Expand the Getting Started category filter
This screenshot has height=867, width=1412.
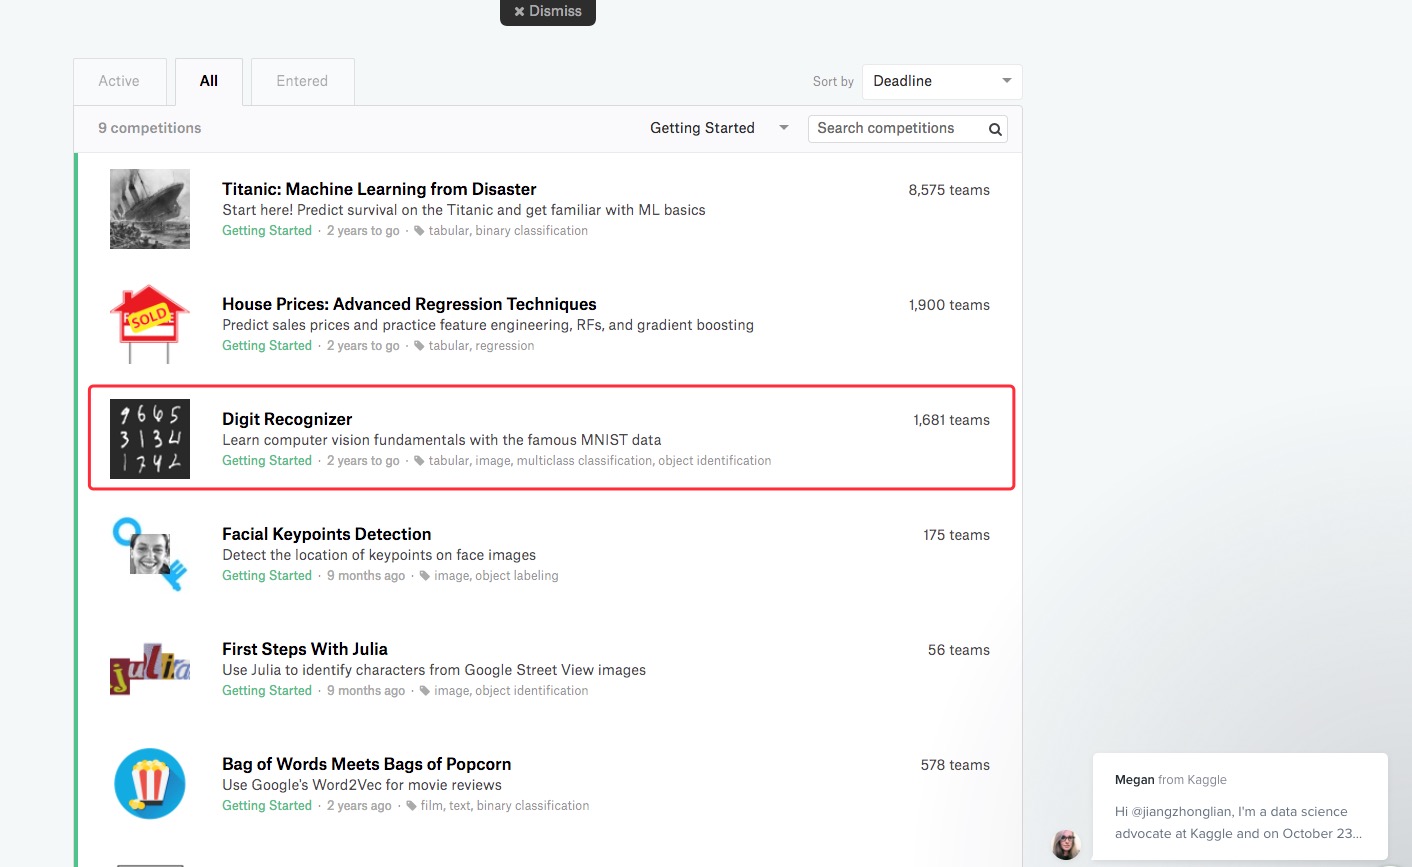click(x=718, y=128)
